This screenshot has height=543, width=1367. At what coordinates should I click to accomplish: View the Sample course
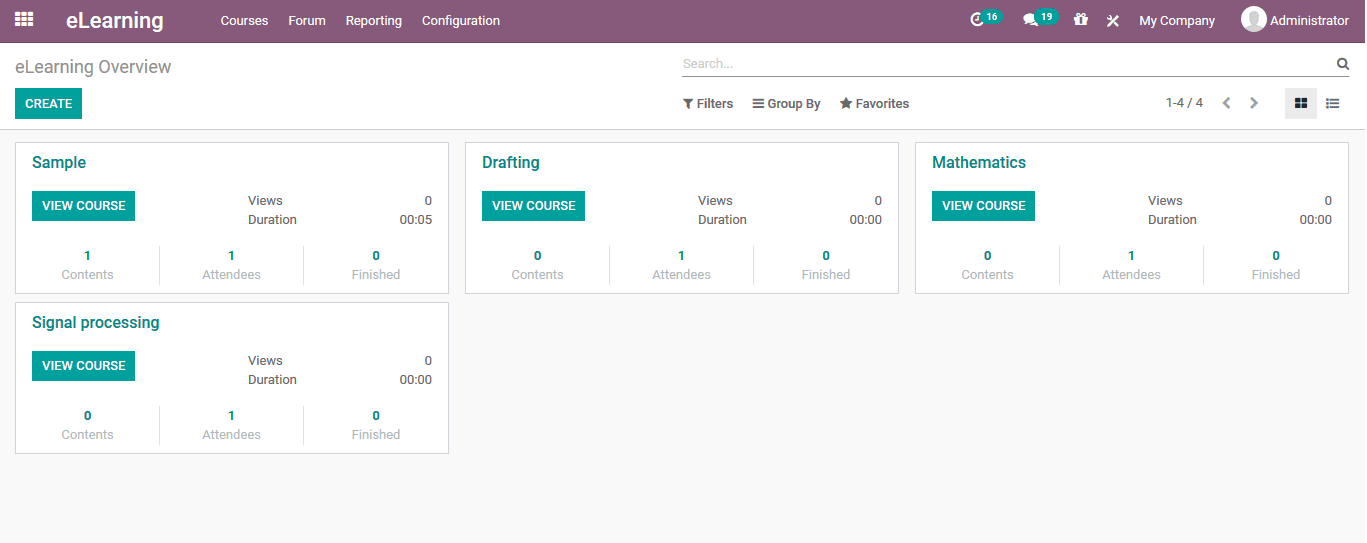[x=83, y=206]
